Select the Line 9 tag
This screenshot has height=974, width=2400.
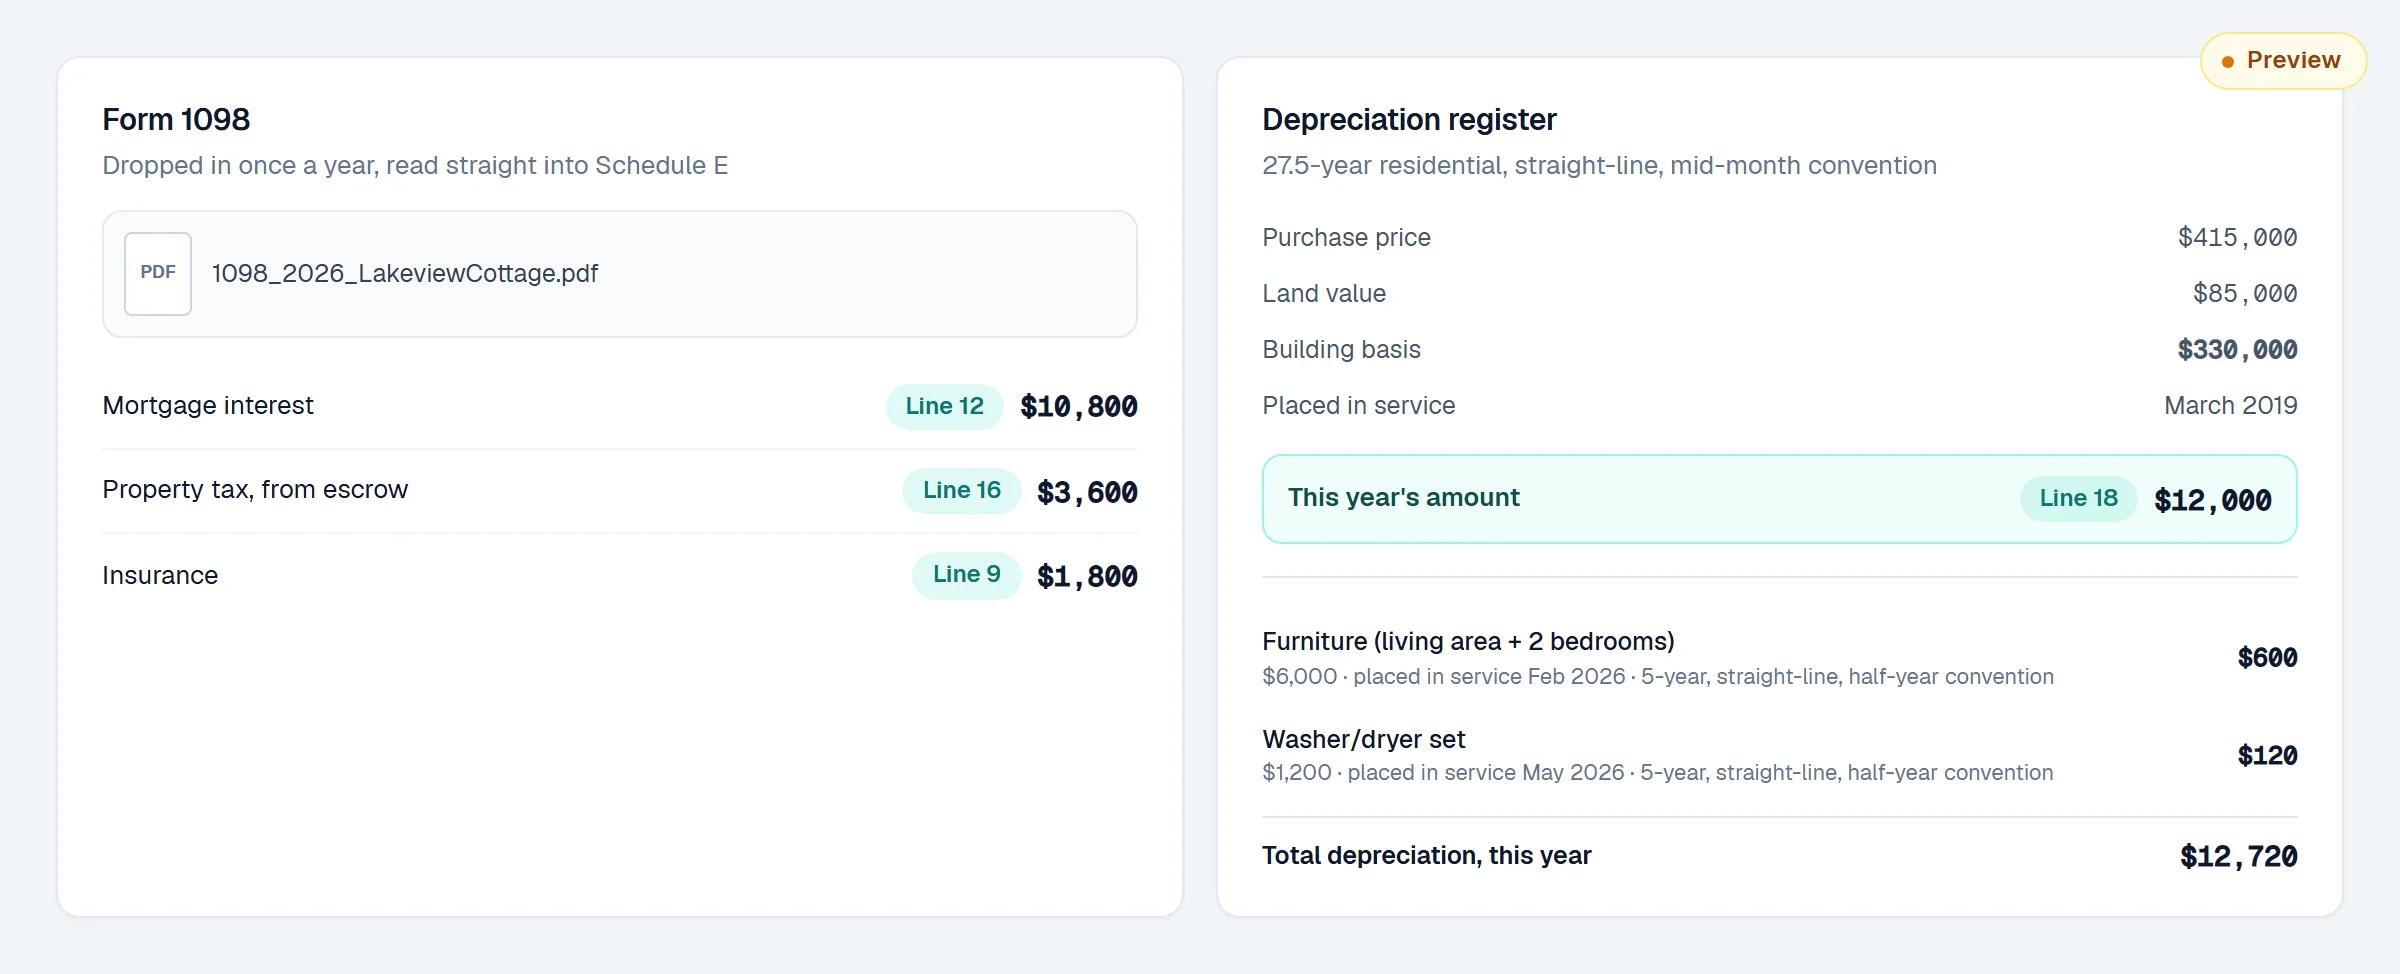[966, 575]
